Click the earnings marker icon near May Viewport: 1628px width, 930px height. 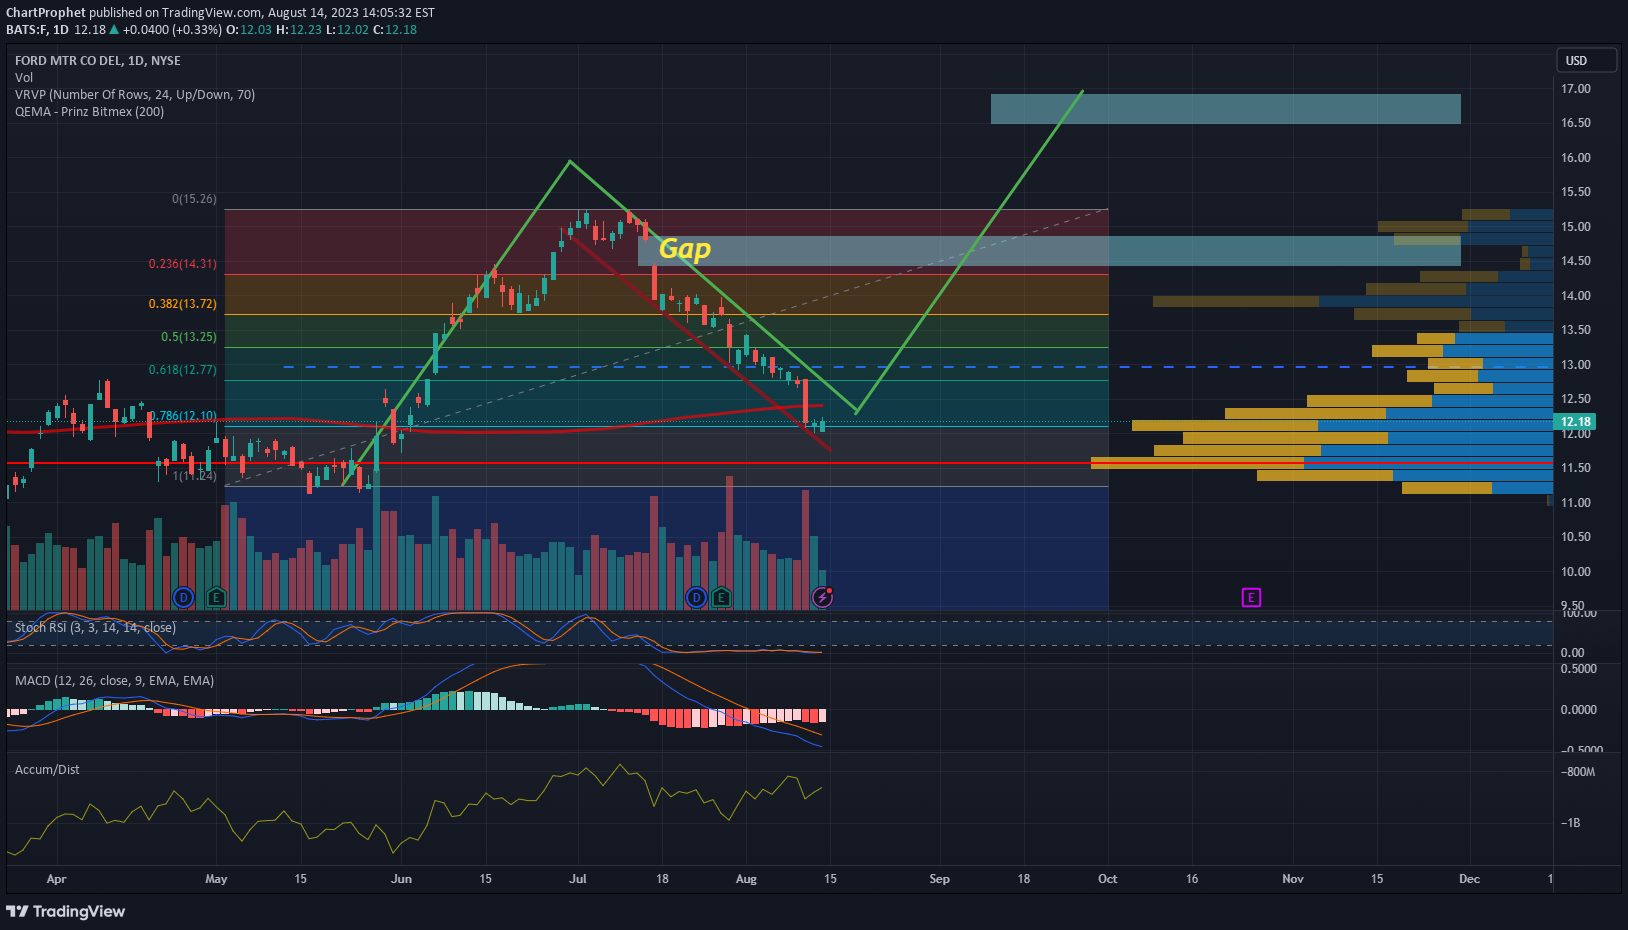point(216,598)
